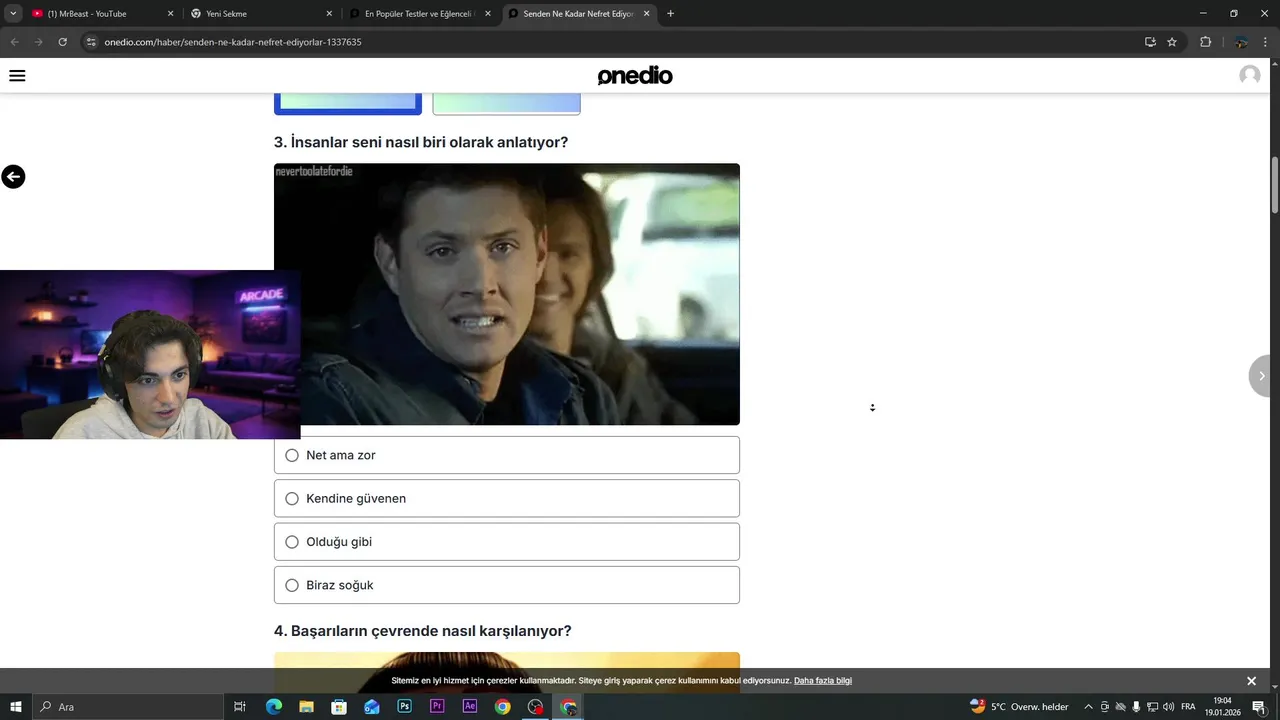Viewport: 1280px width, 720px height.
Task: Click the Windows search box "Ara"
Action: point(128,707)
